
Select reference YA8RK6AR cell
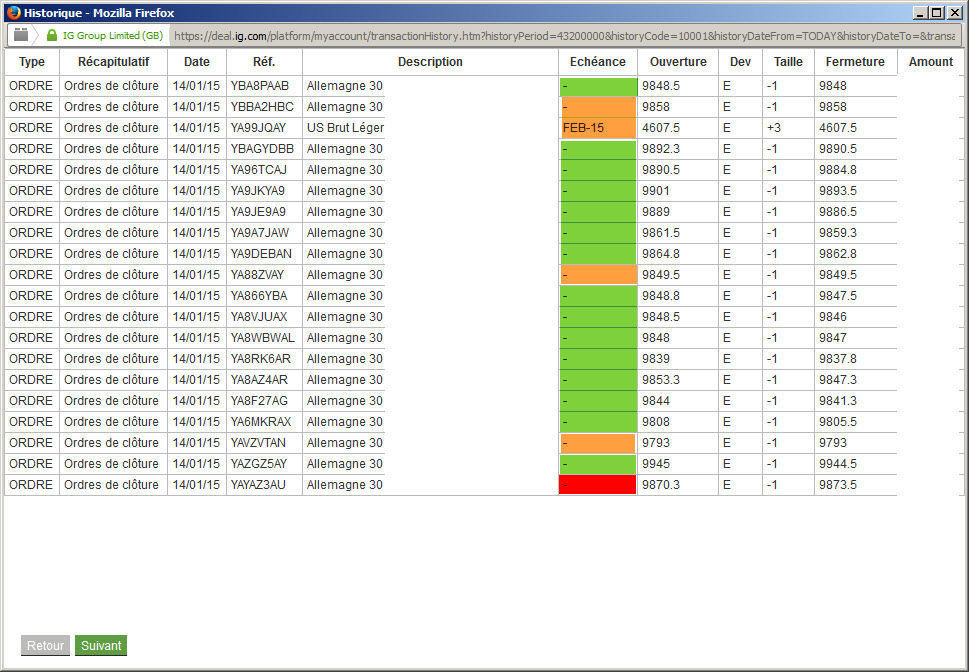(264, 359)
